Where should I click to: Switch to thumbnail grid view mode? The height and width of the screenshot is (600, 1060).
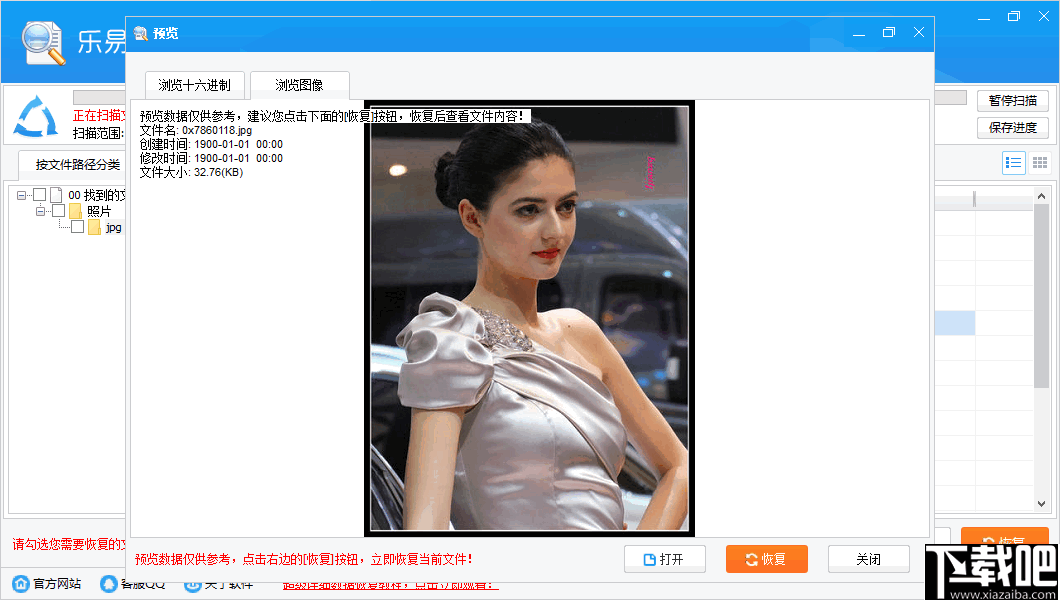tap(1040, 162)
